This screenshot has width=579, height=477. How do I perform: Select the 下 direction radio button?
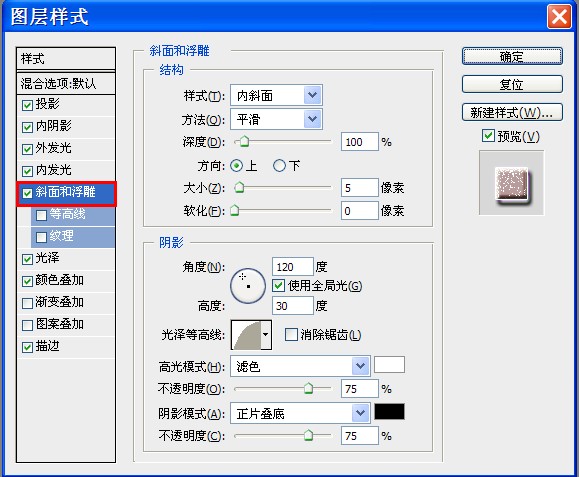pyautogui.click(x=279, y=166)
